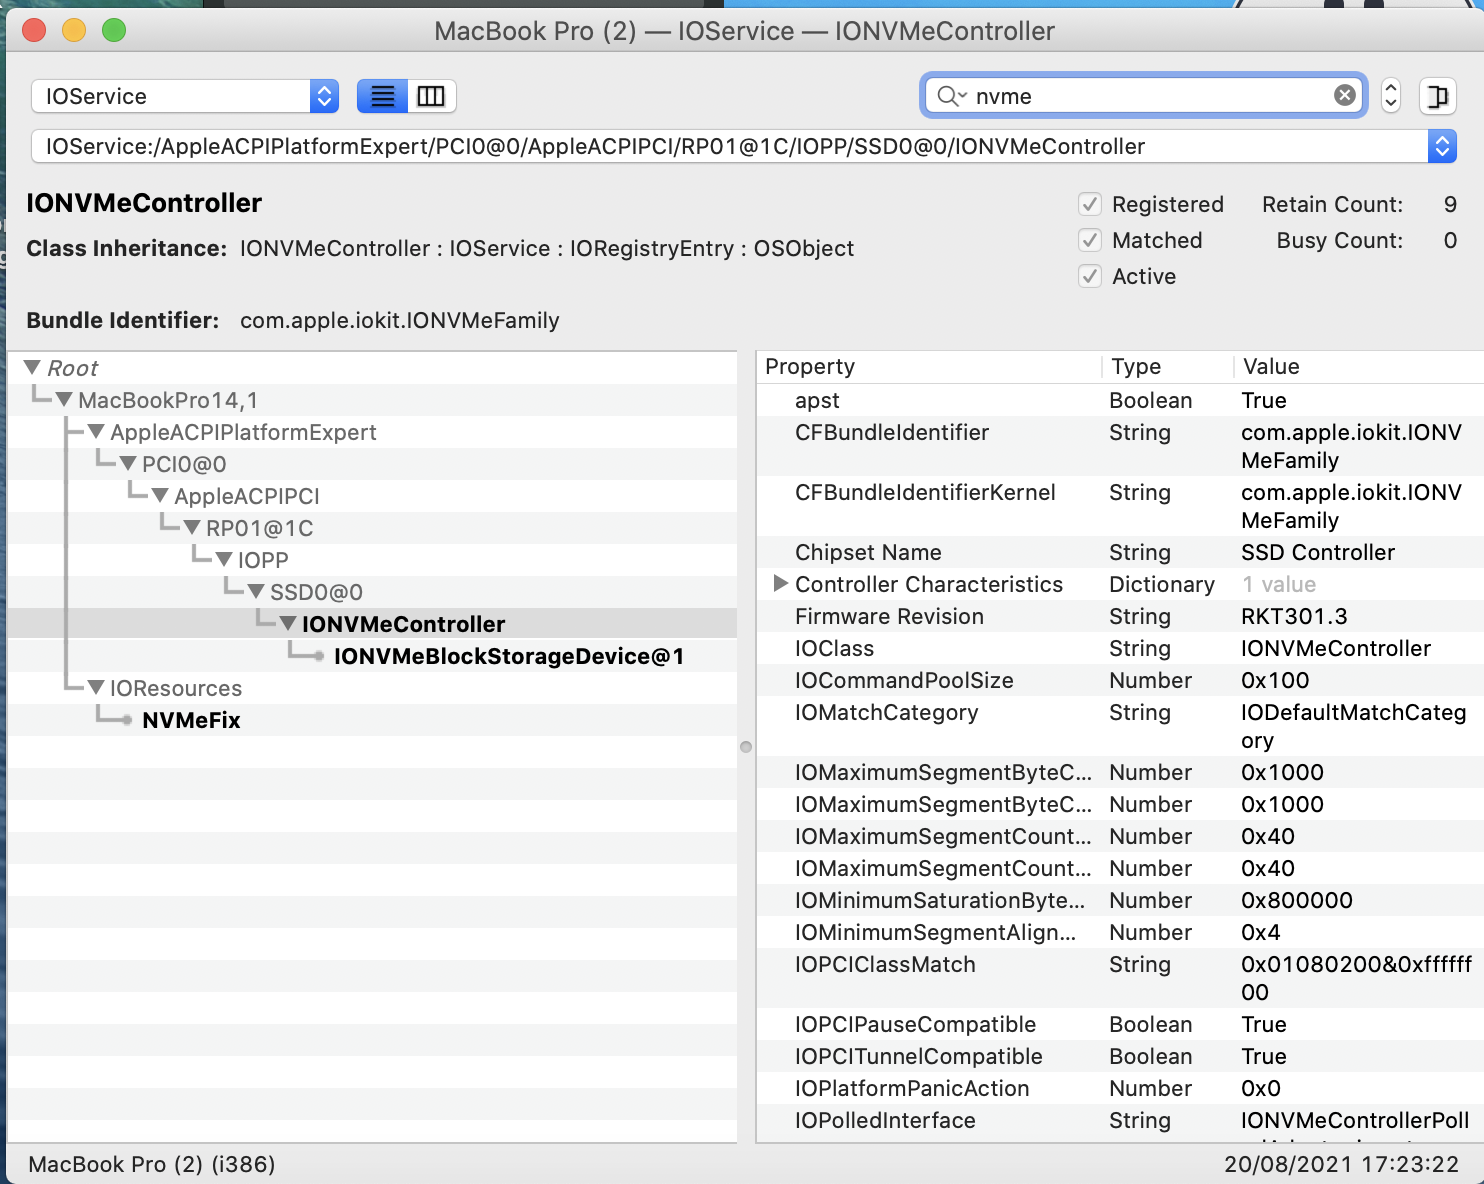Open the registry path dropdown
This screenshot has width=1484, height=1184.
click(x=1441, y=147)
